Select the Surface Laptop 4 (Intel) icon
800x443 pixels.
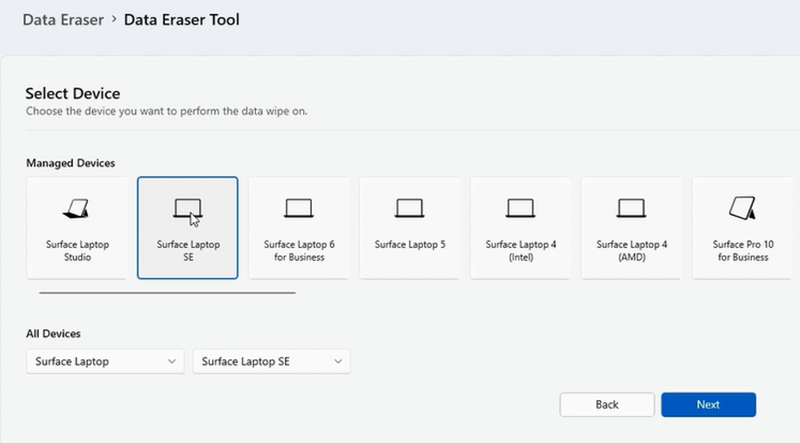(521, 208)
